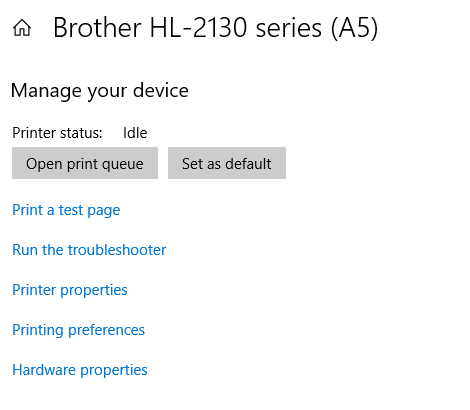
Task: Adjust printing preferences for the printer
Action: tap(78, 330)
